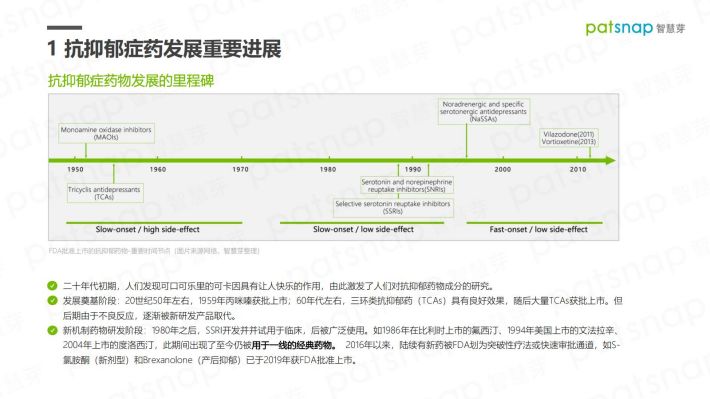Image resolution: width=710 pixels, height=399 pixels.
Task: Click the Fast-onset / low side-effect caption
Action: click(x=538, y=230)
